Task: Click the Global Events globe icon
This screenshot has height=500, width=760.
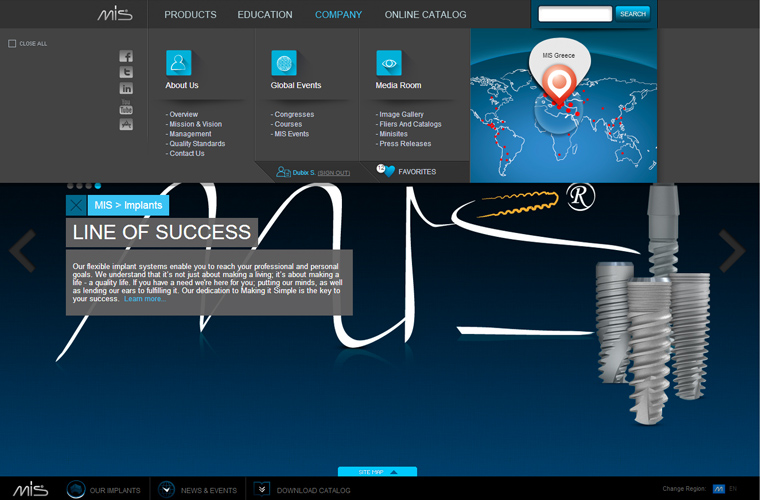Action: click(x=284, y=63)
